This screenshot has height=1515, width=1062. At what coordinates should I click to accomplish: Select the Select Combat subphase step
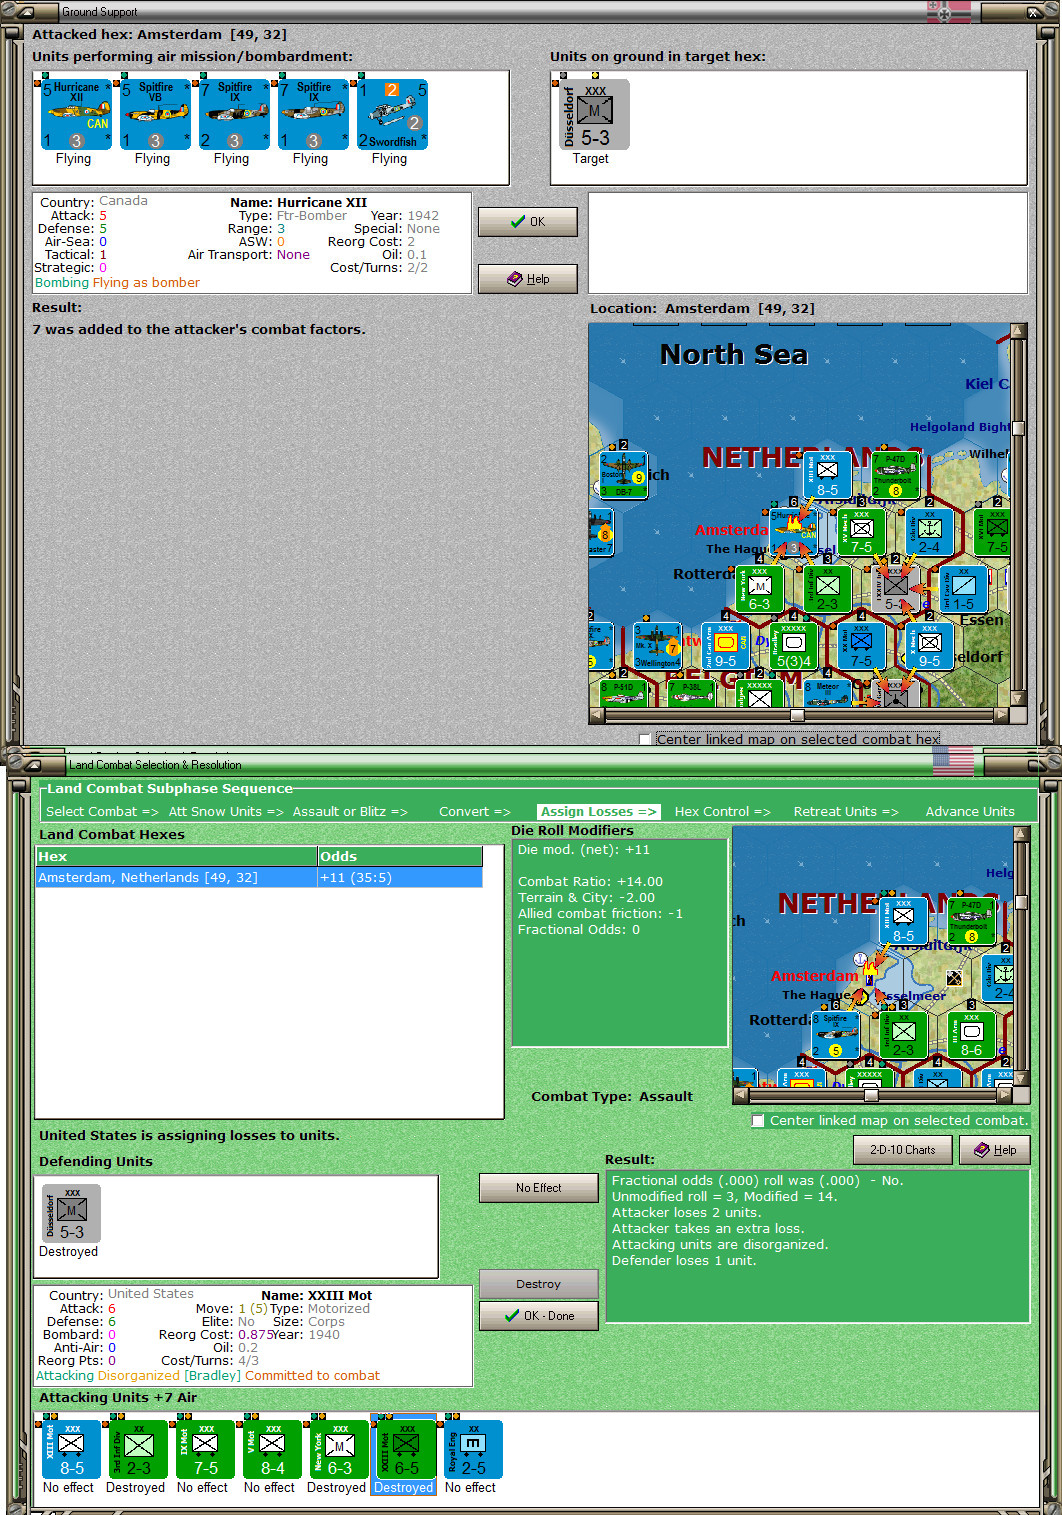[102, 812]
